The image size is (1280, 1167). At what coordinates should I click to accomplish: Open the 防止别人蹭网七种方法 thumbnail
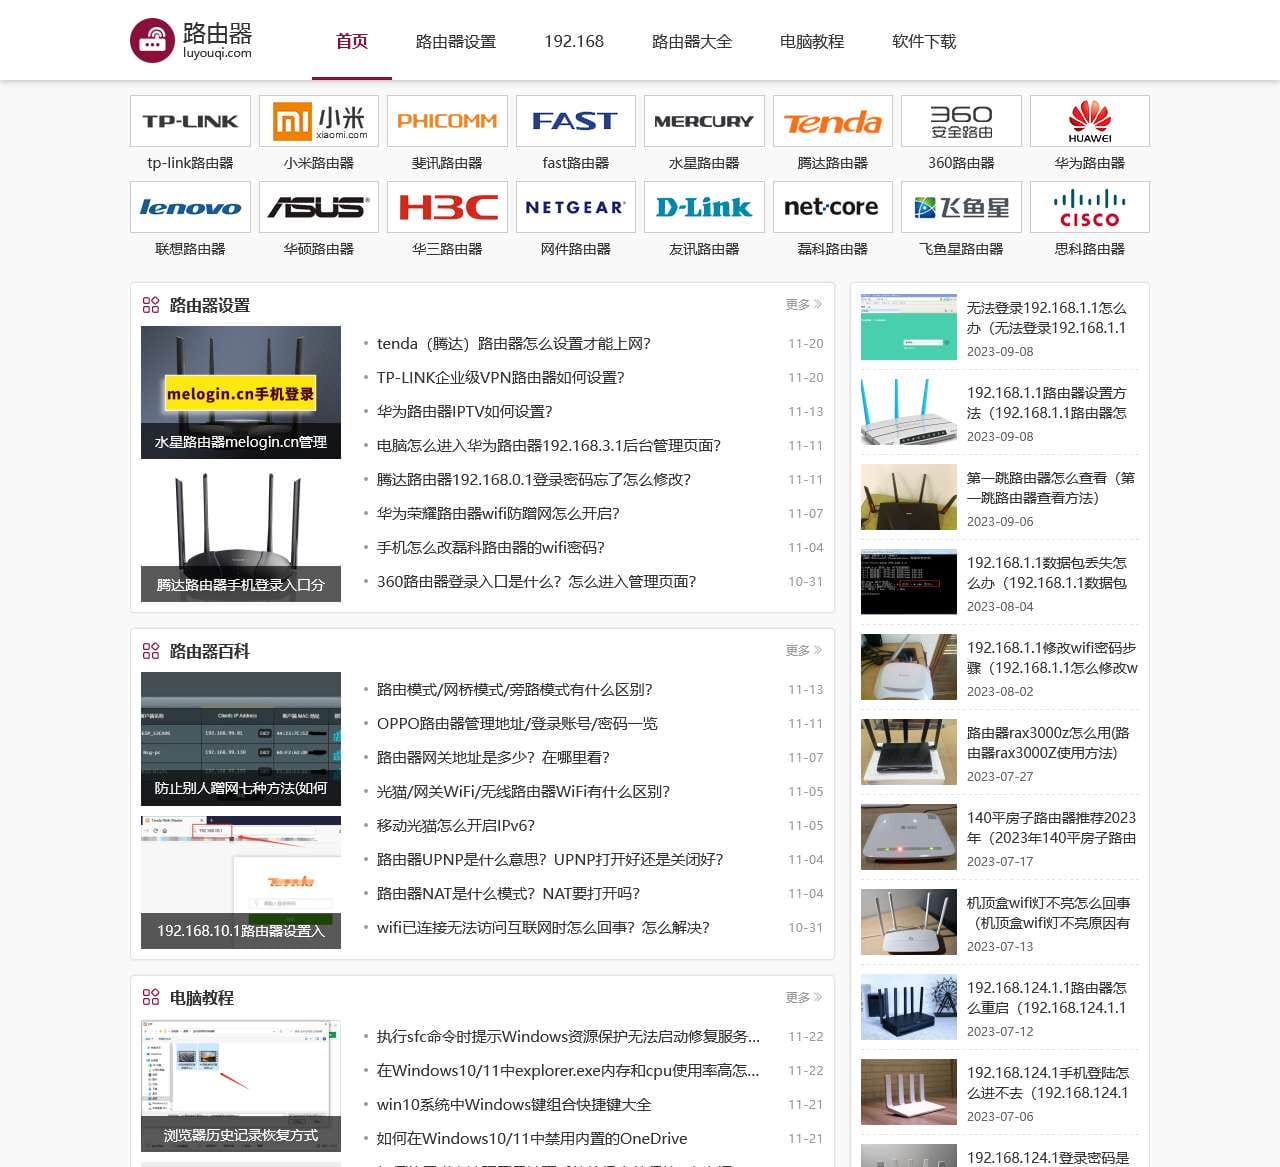241,739
